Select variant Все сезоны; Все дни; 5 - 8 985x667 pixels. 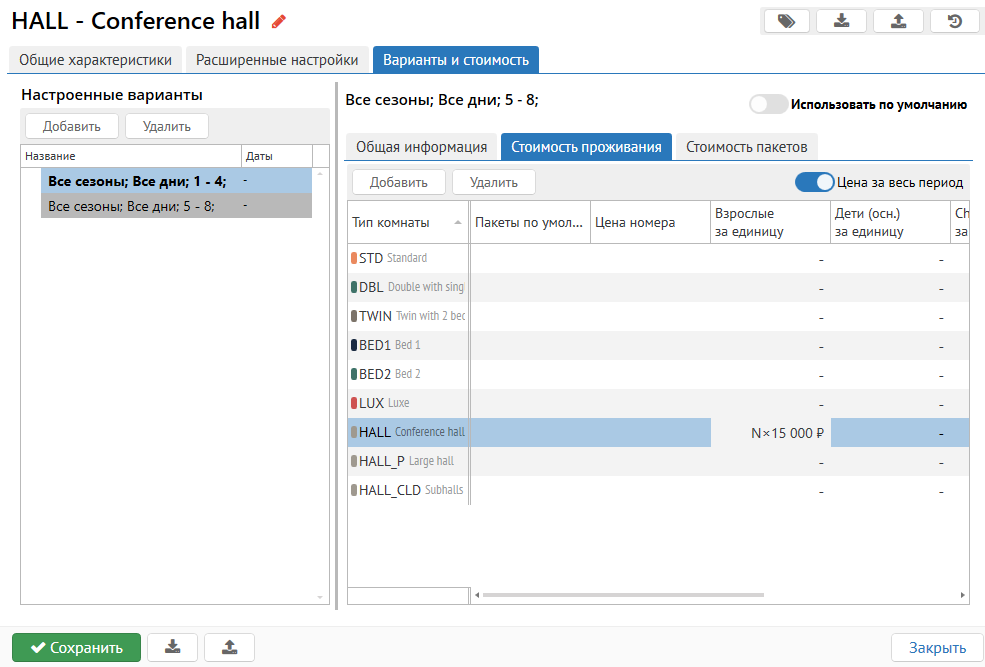tap(131, 206)
